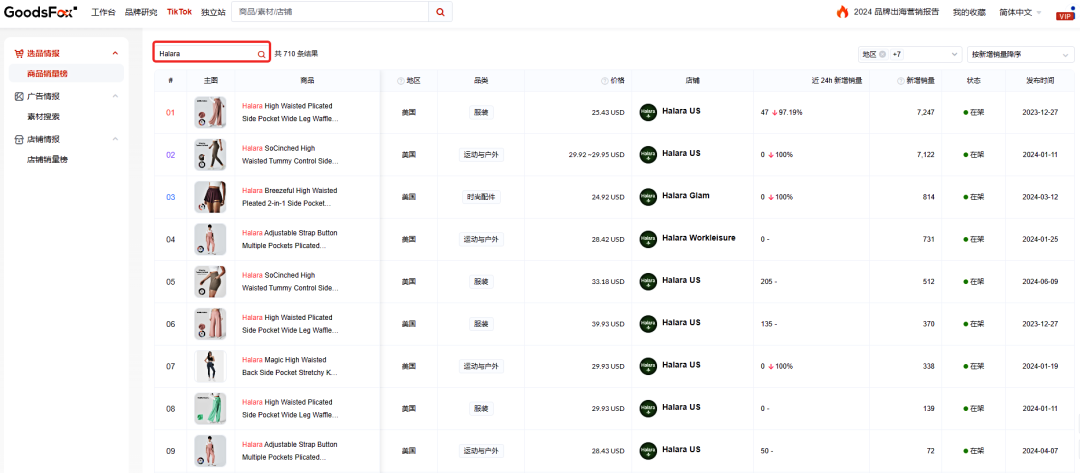Click the top 商品/素材/店铺 search field

click(x=330, y=12)
